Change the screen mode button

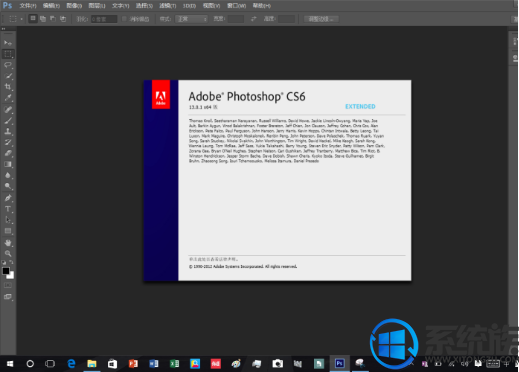pos(8,297)
